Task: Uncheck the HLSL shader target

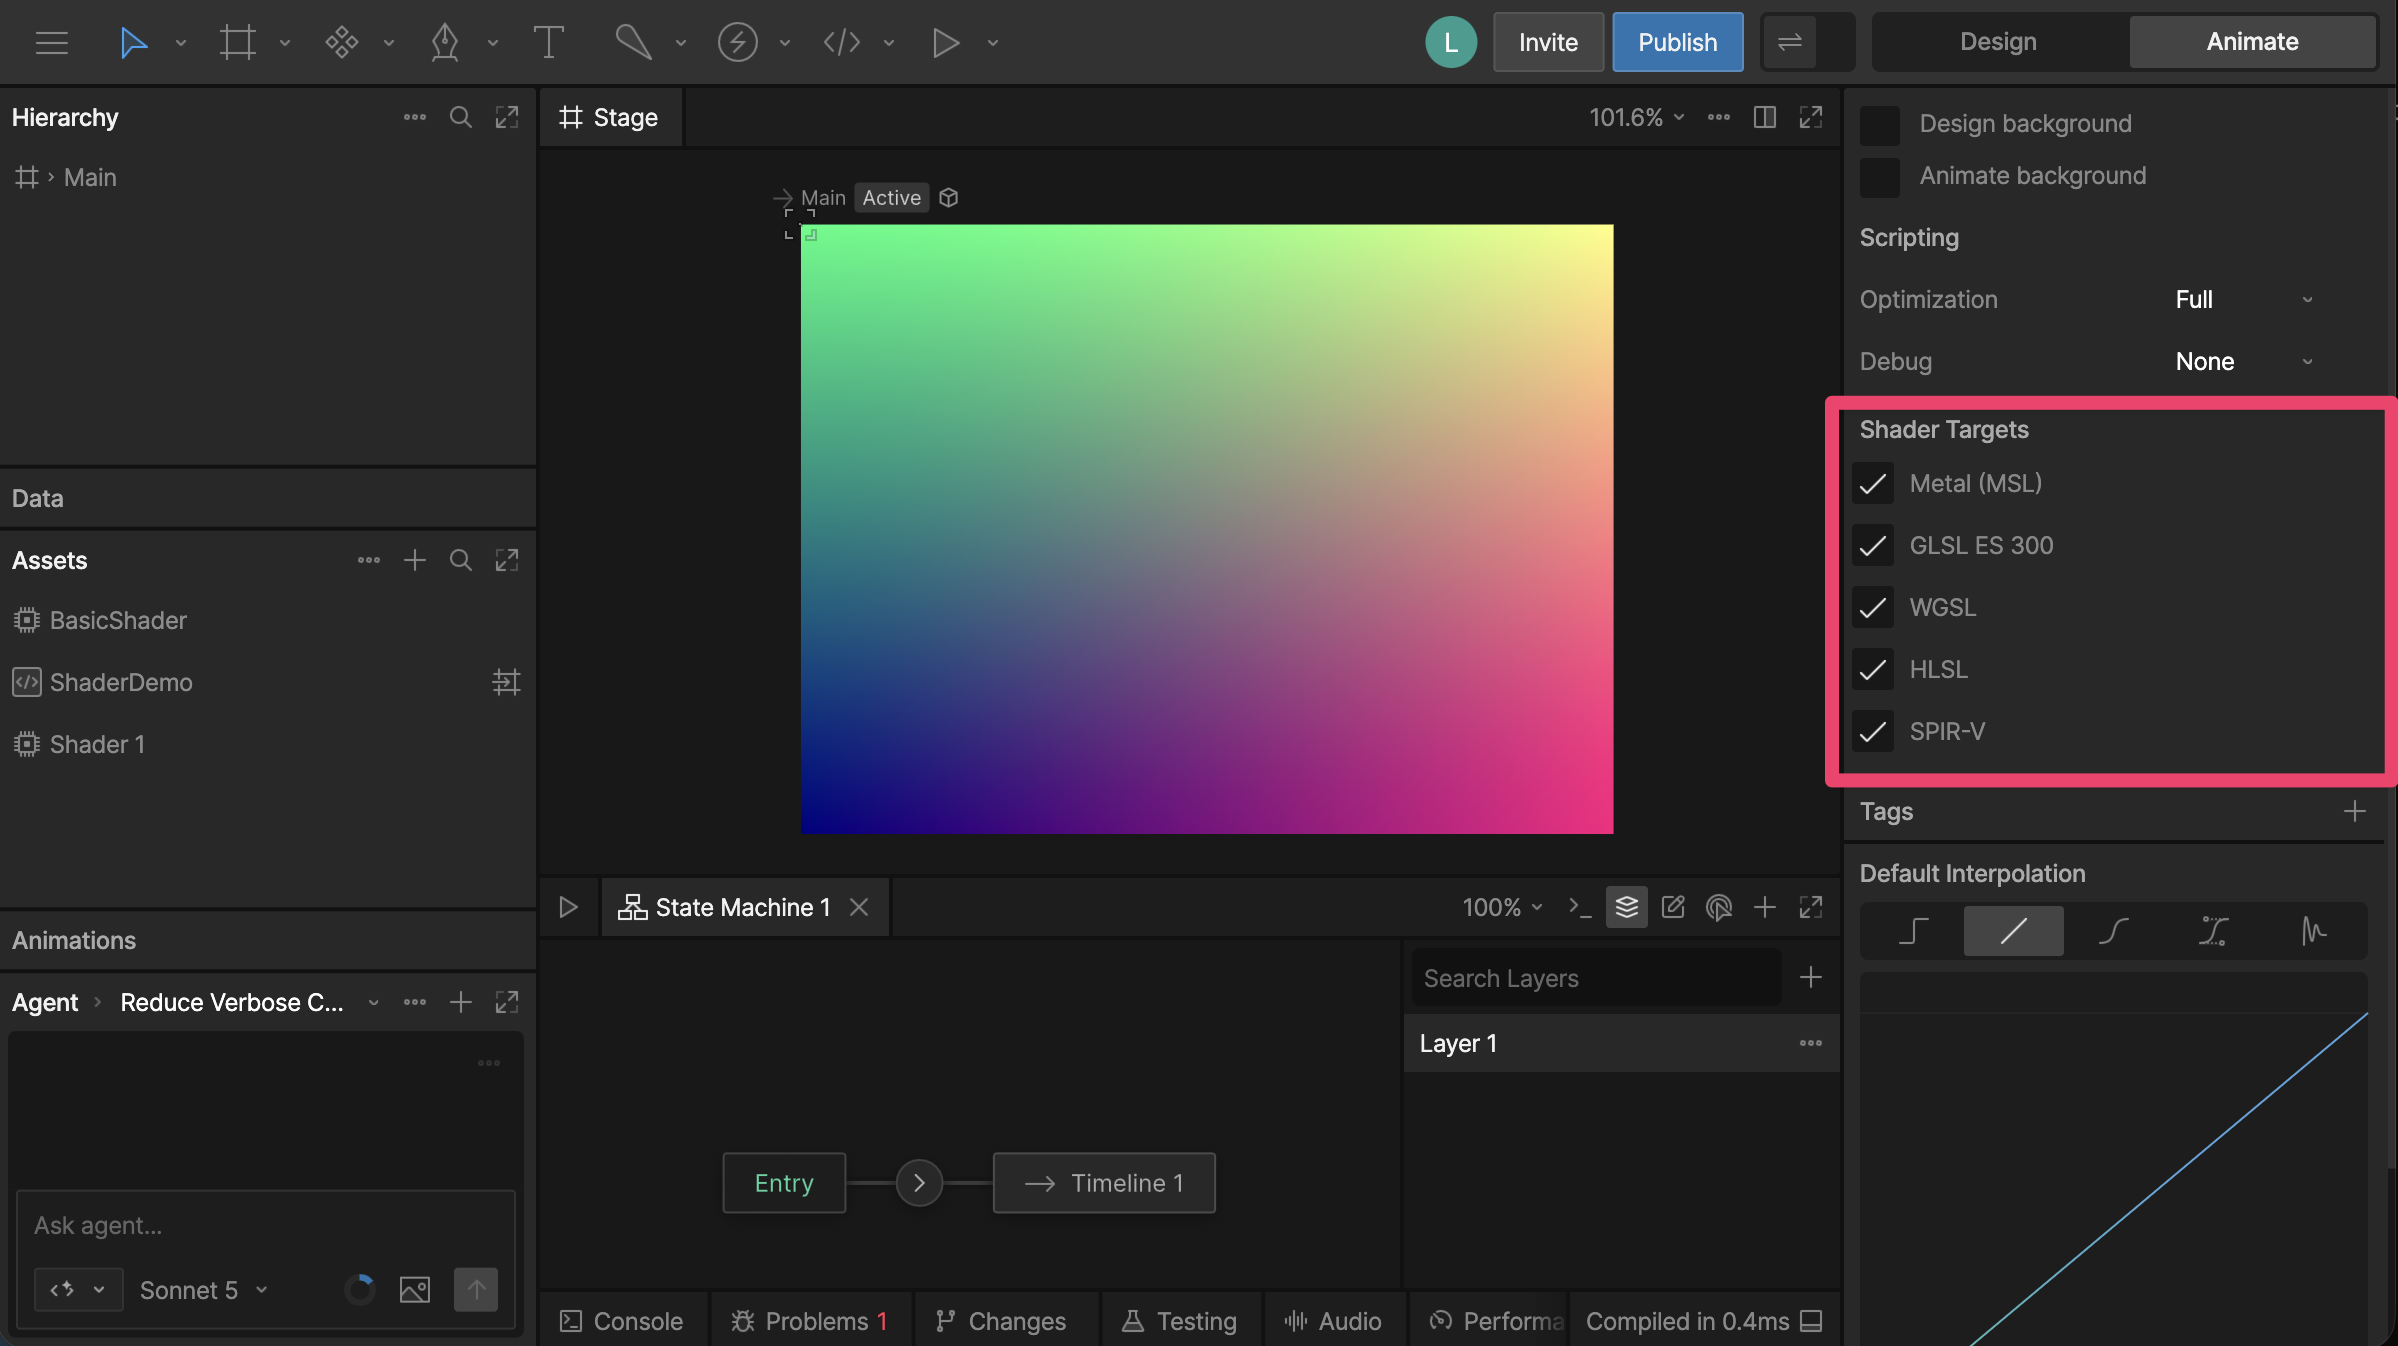Action: pyautogui.click(x=1873, y=670)
